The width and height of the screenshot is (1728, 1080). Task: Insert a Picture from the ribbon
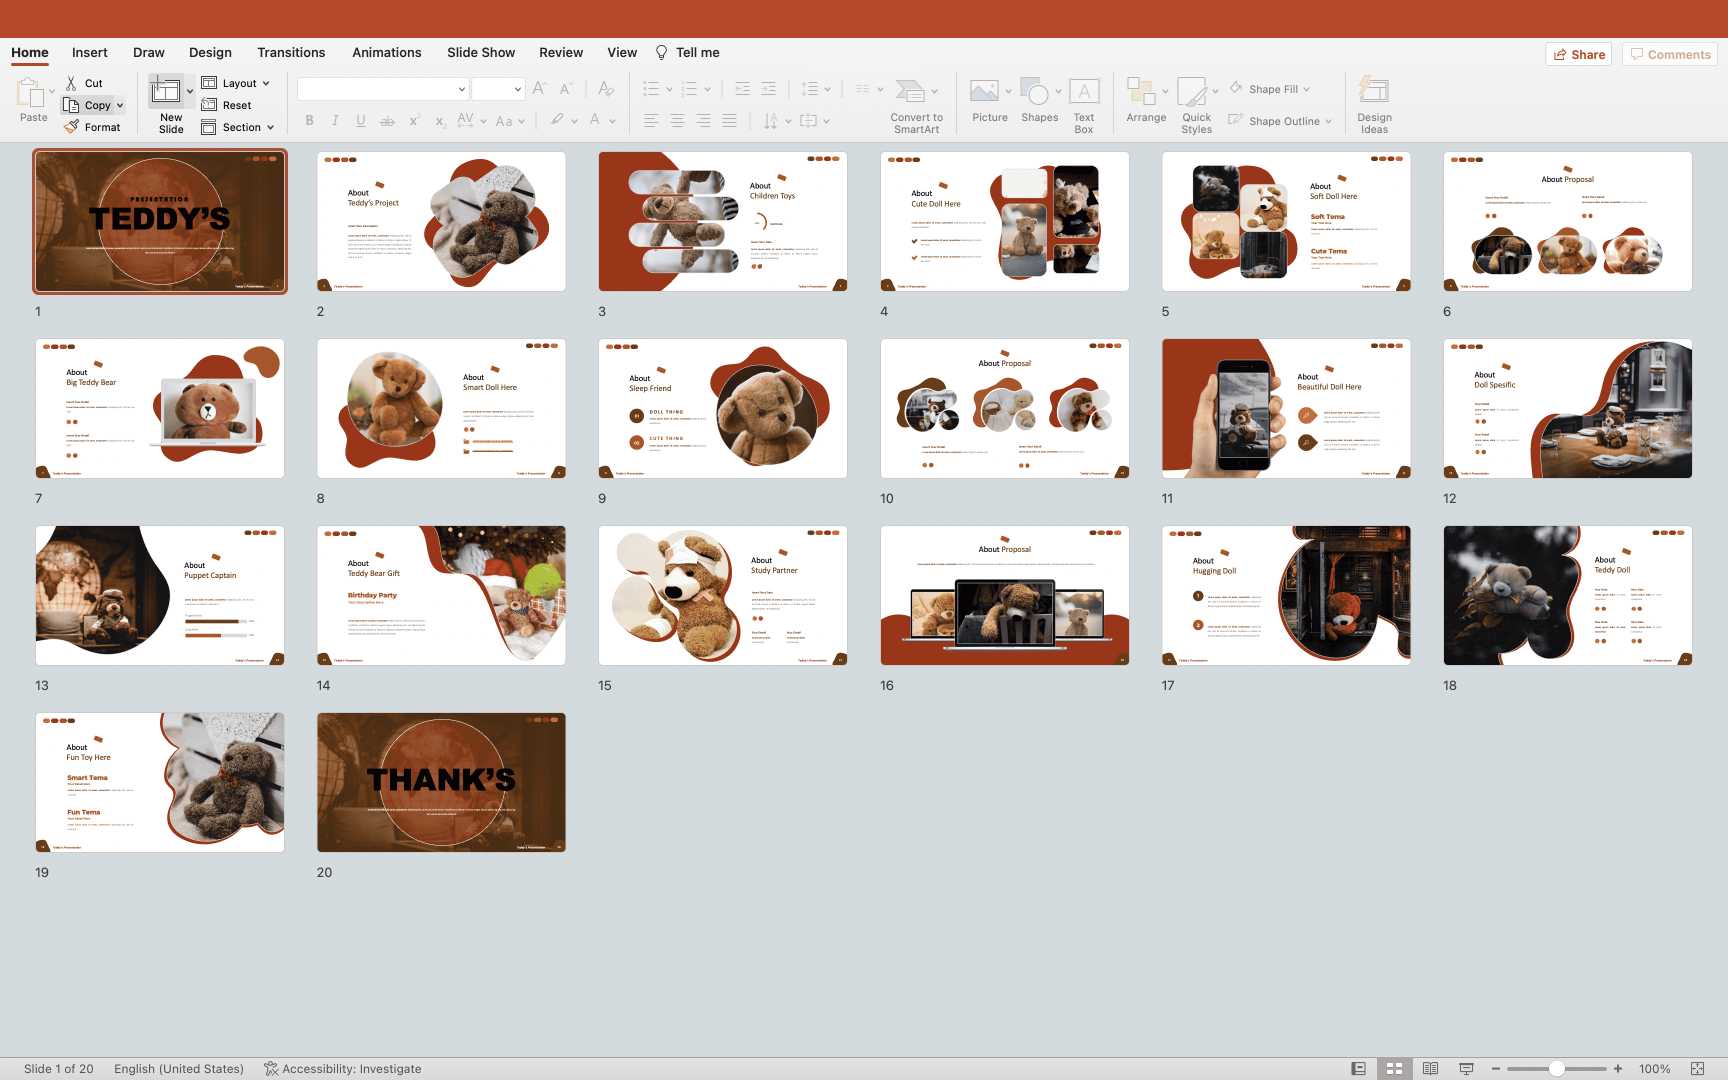point(985,93)
